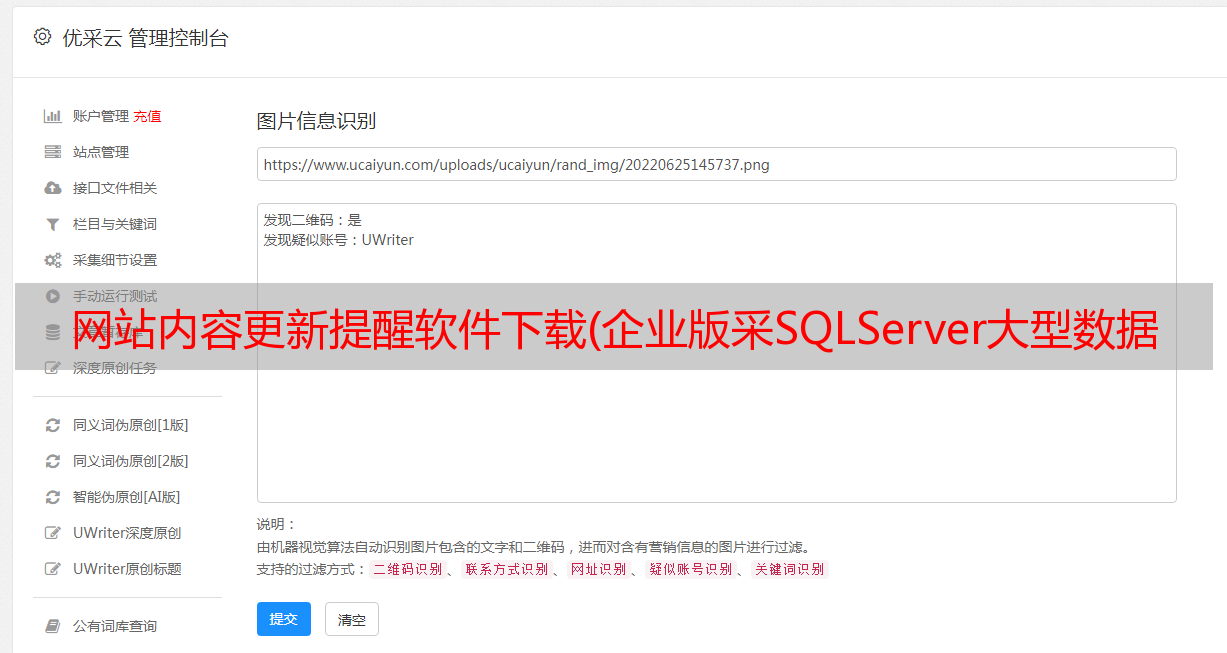Click the 网址识别 filter tag
Screen dimensions: 1227x653
tap(598, 569)
